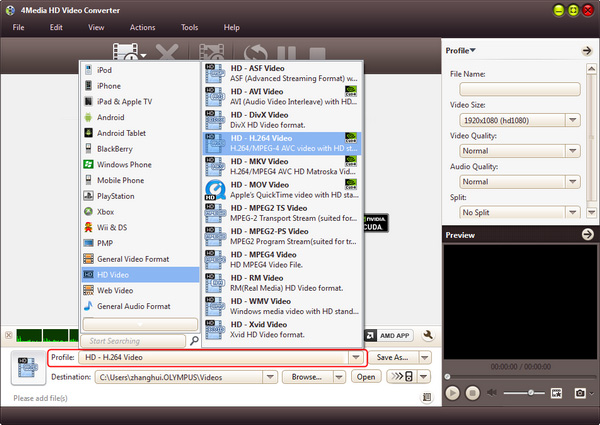Open the Actions menu
This screenshot has height=425, width=600.
(x=142, y=27)
